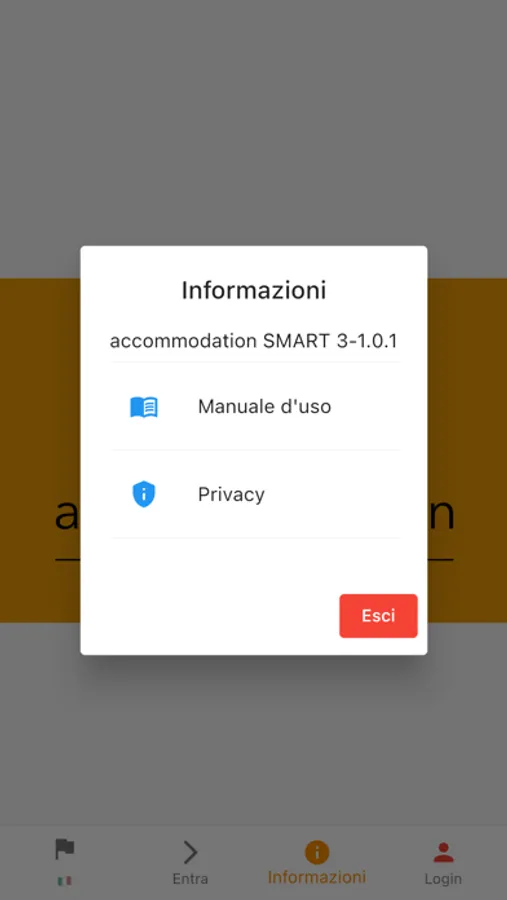507x900 pixels.
Task: Select the small Italian flag under flag icon
Action: pyautogui.click(x=64, y=880)
